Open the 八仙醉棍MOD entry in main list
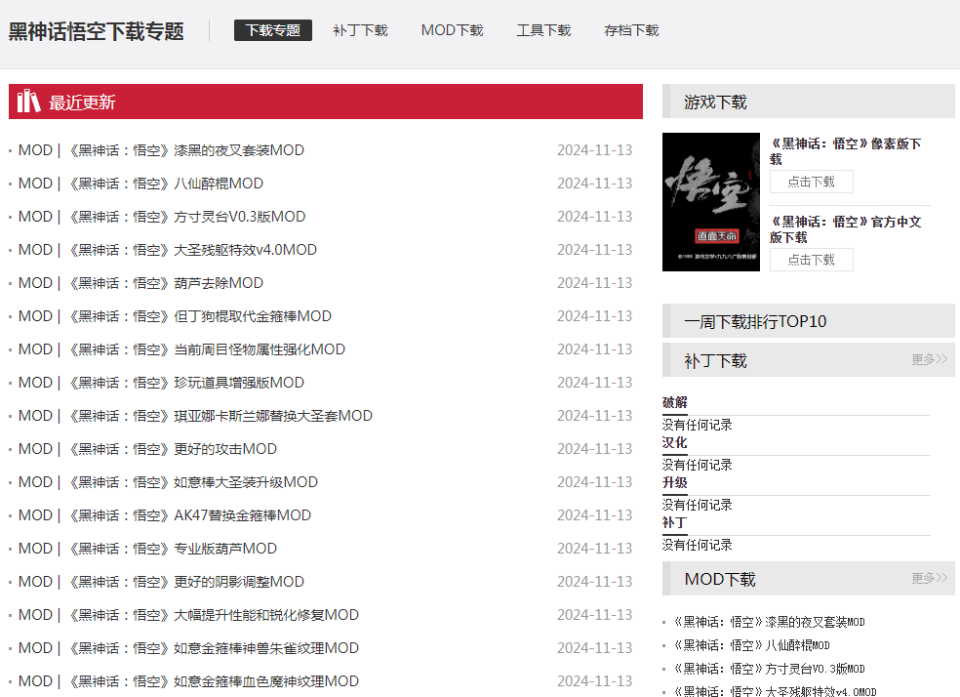Viewport: 960px width, 697px height. (141, 183)
